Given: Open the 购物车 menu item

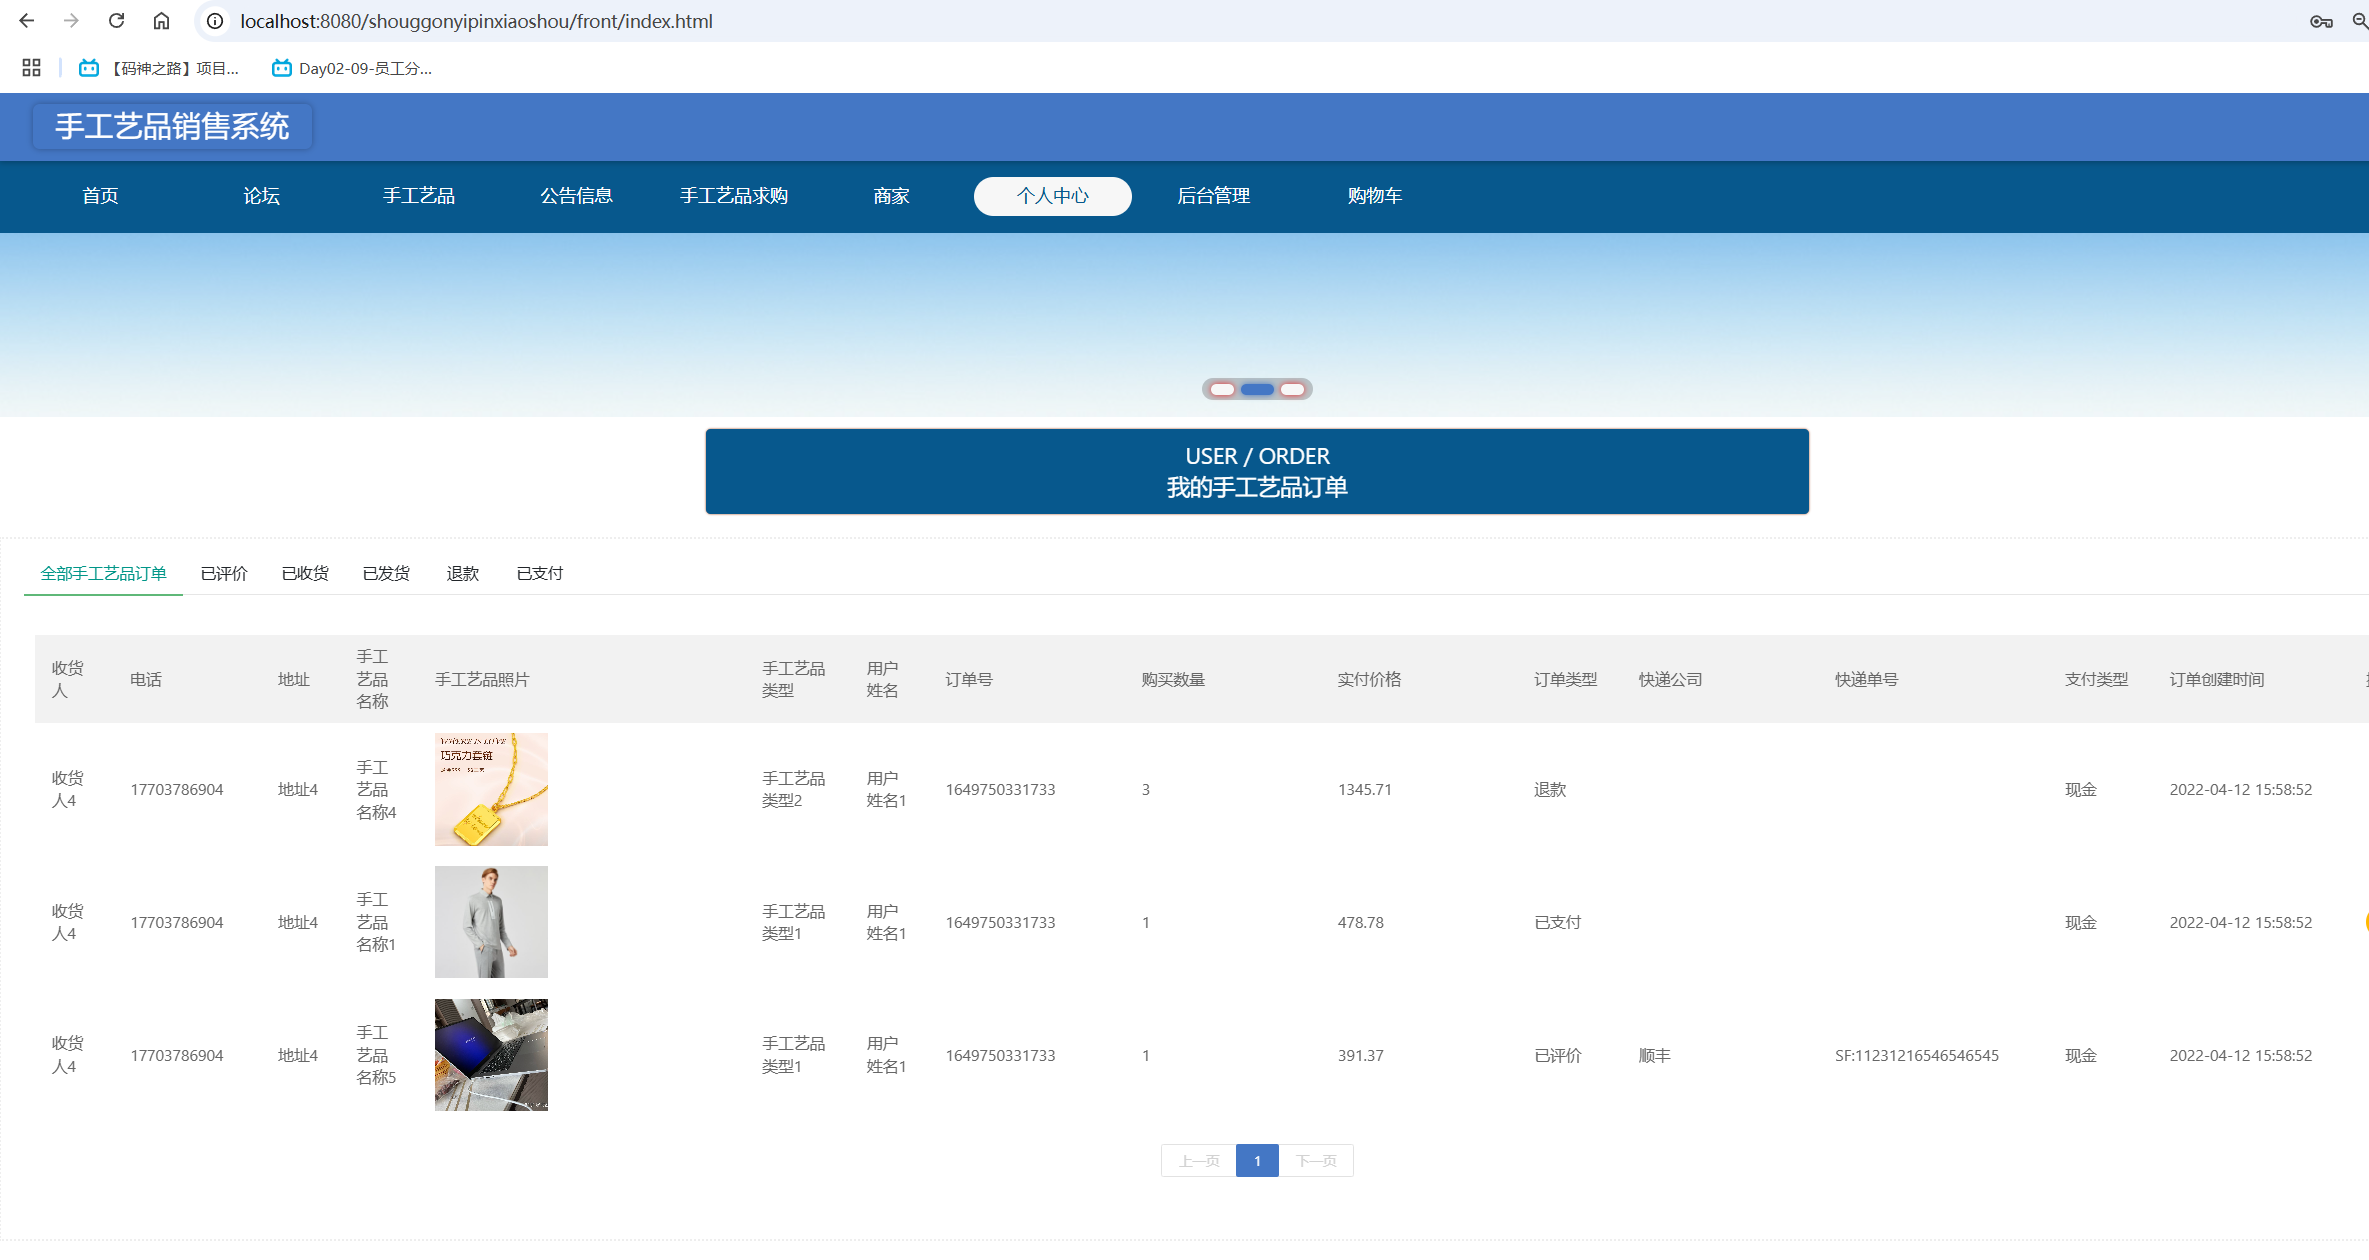Looking at the screenshot, I should (1374, 196).
